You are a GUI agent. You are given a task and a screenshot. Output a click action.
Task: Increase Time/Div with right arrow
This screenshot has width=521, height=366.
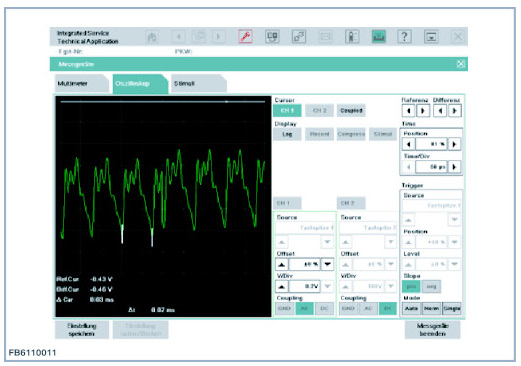pos(454,167)
